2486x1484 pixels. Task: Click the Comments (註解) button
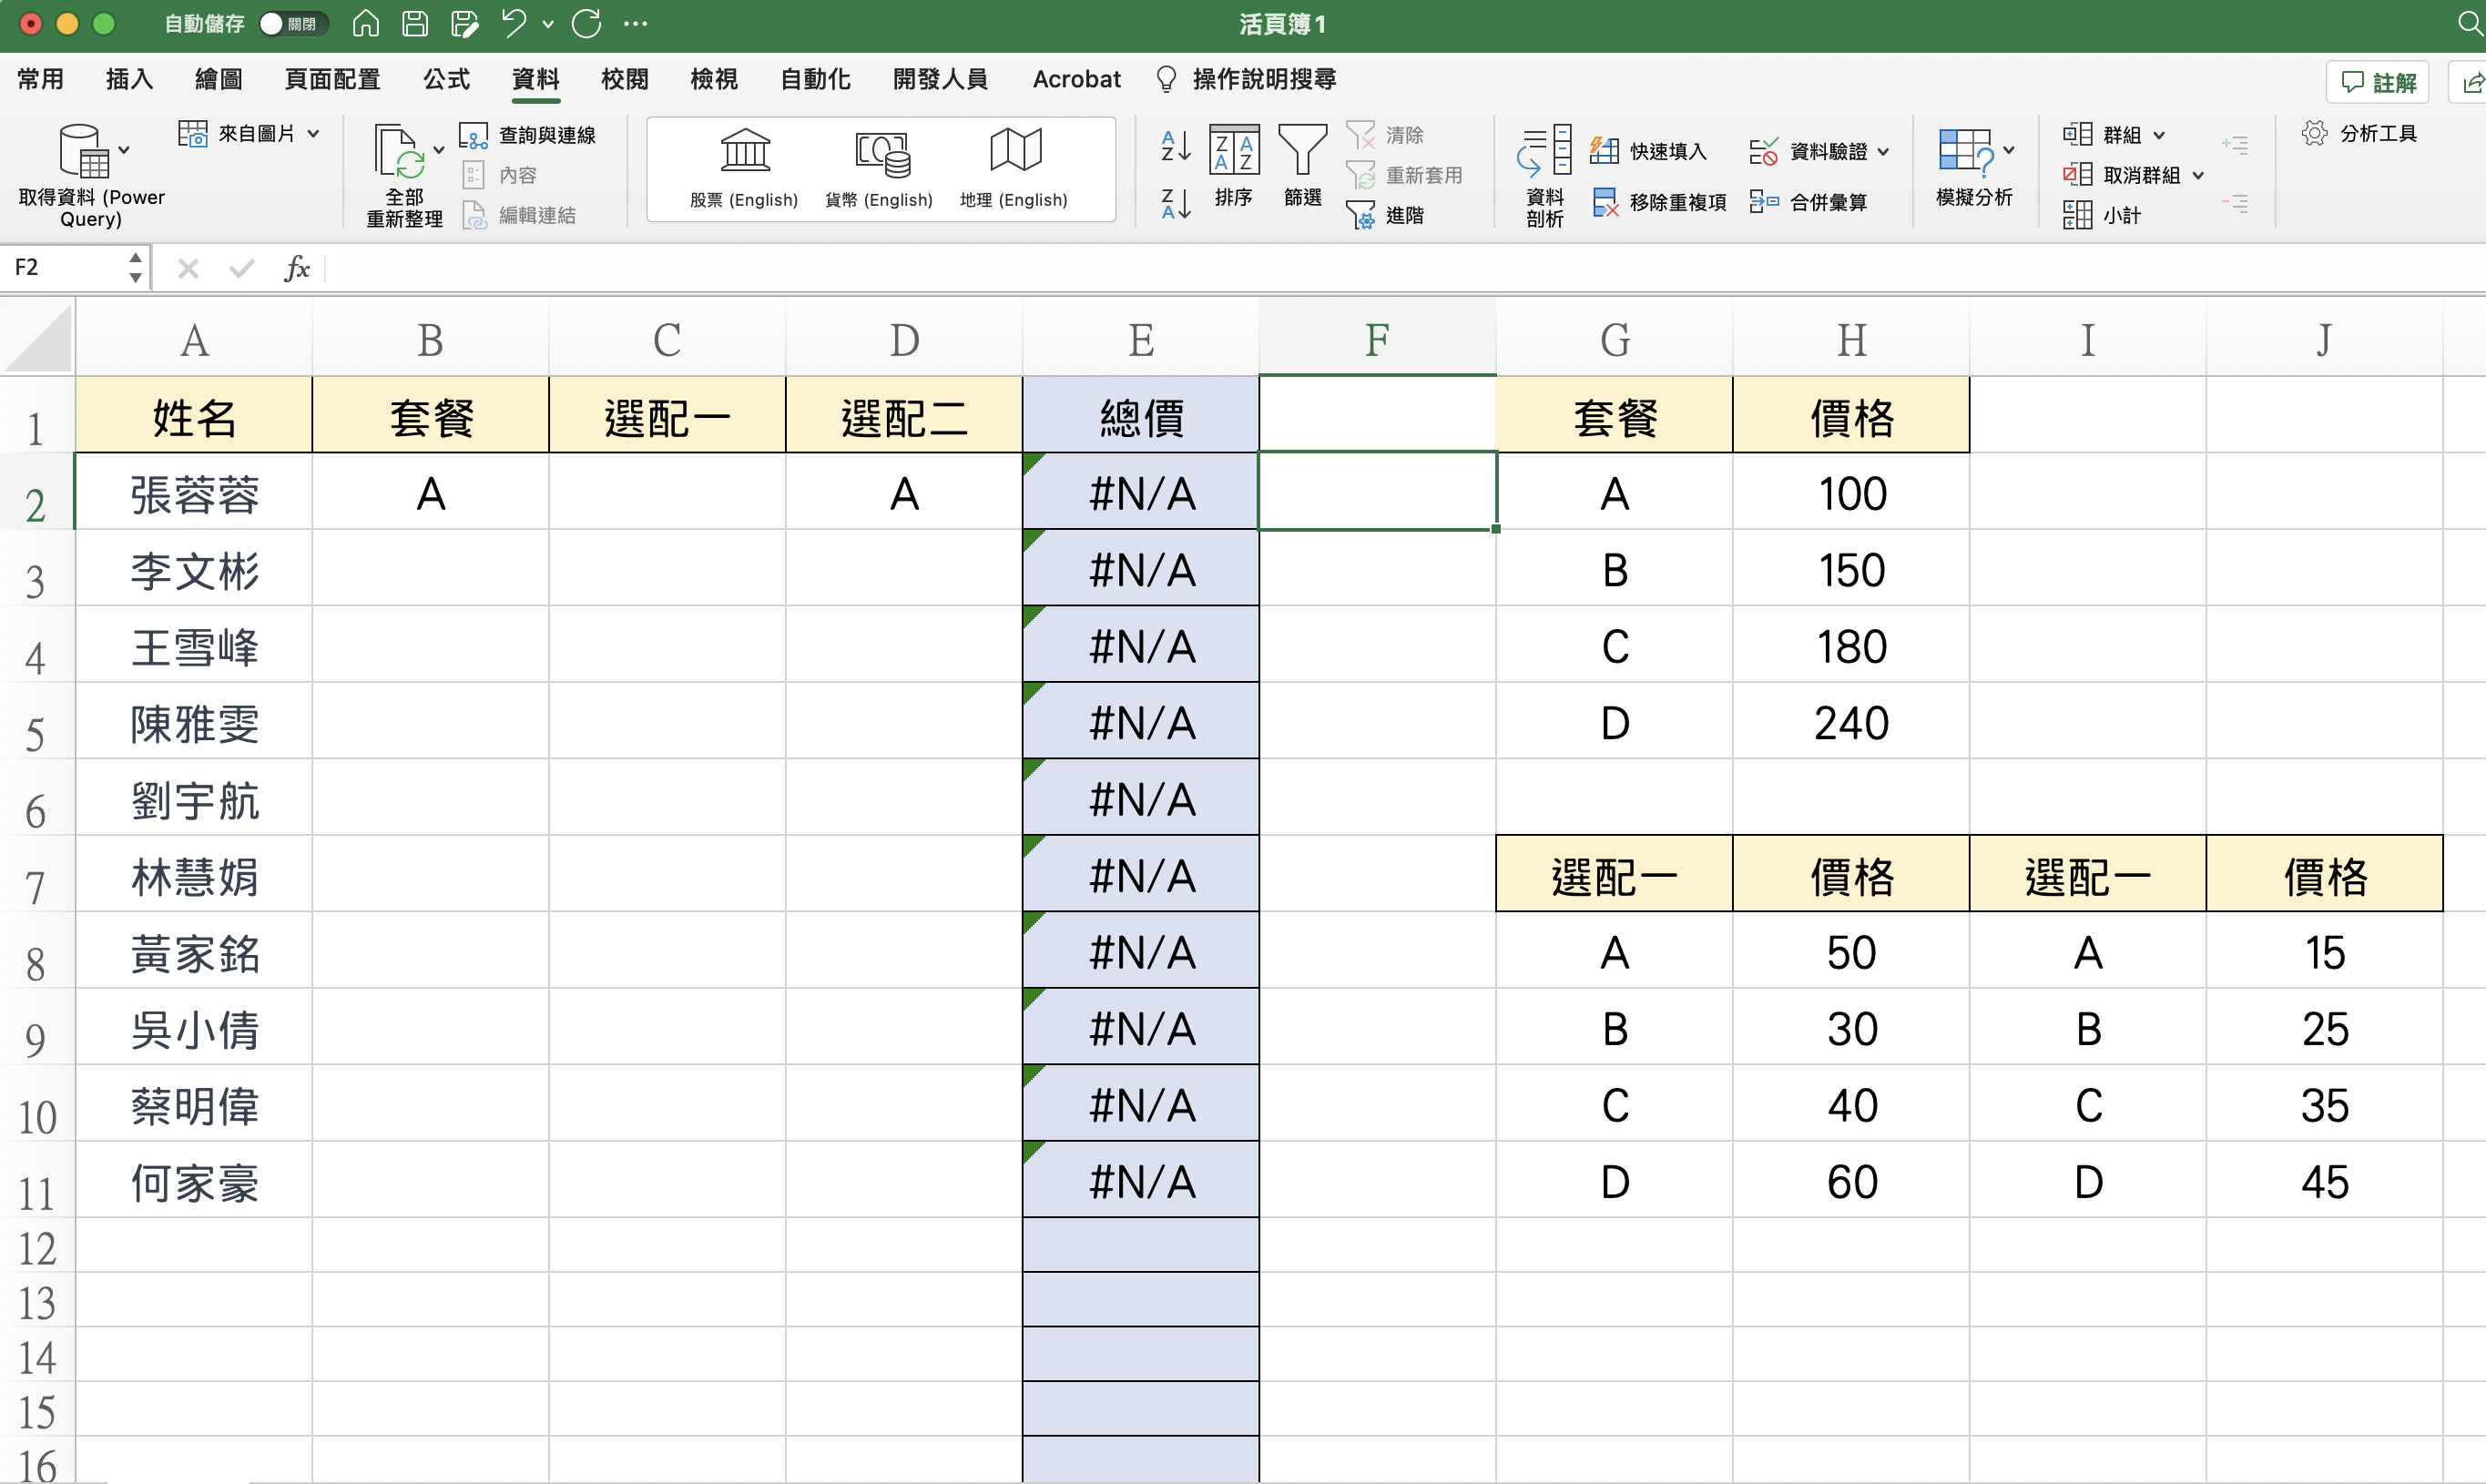coord(2378,82)
